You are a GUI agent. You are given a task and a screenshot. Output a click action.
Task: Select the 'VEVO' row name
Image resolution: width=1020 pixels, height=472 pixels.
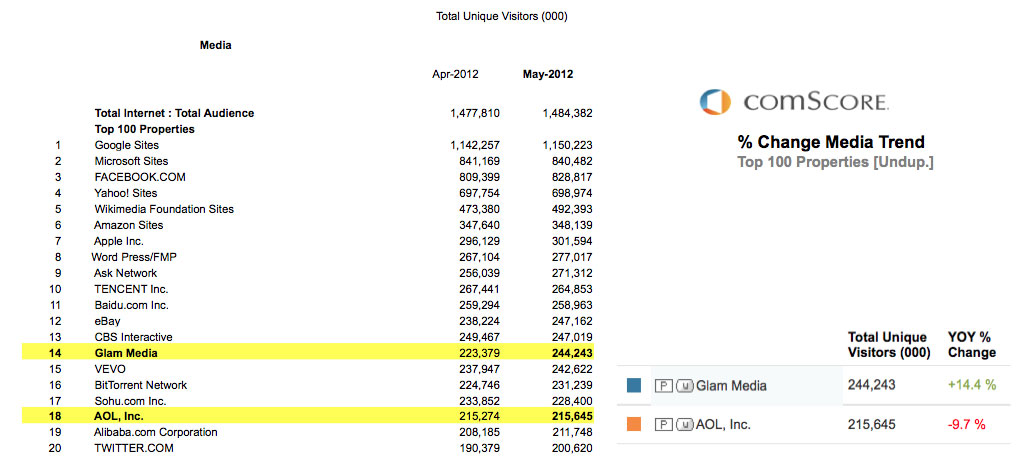[110, 369]
